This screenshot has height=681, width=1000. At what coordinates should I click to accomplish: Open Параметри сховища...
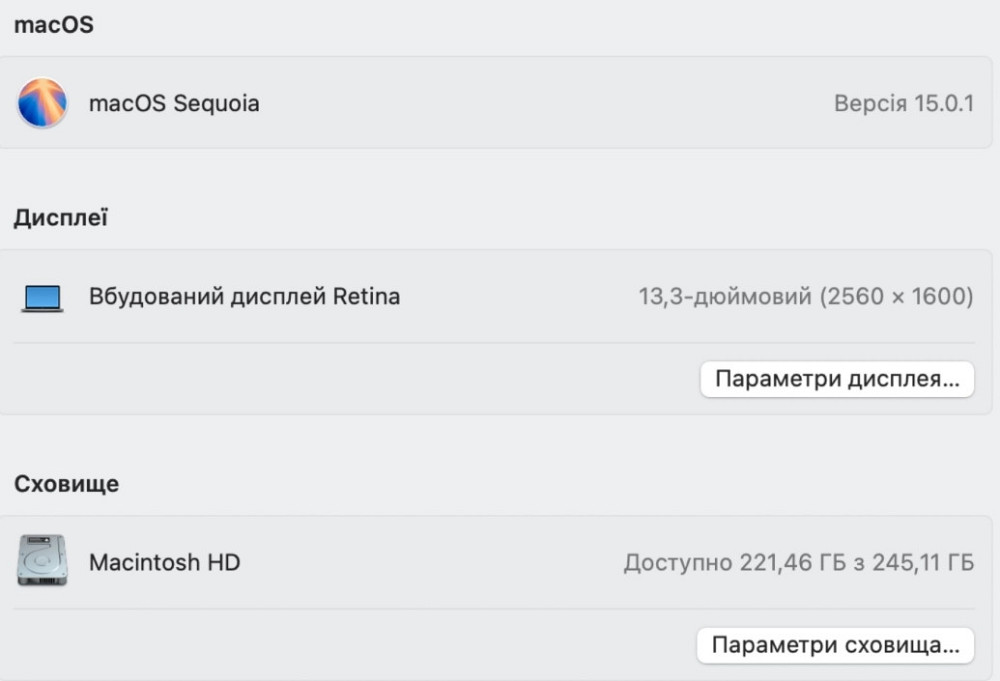(x=836, y=645)
